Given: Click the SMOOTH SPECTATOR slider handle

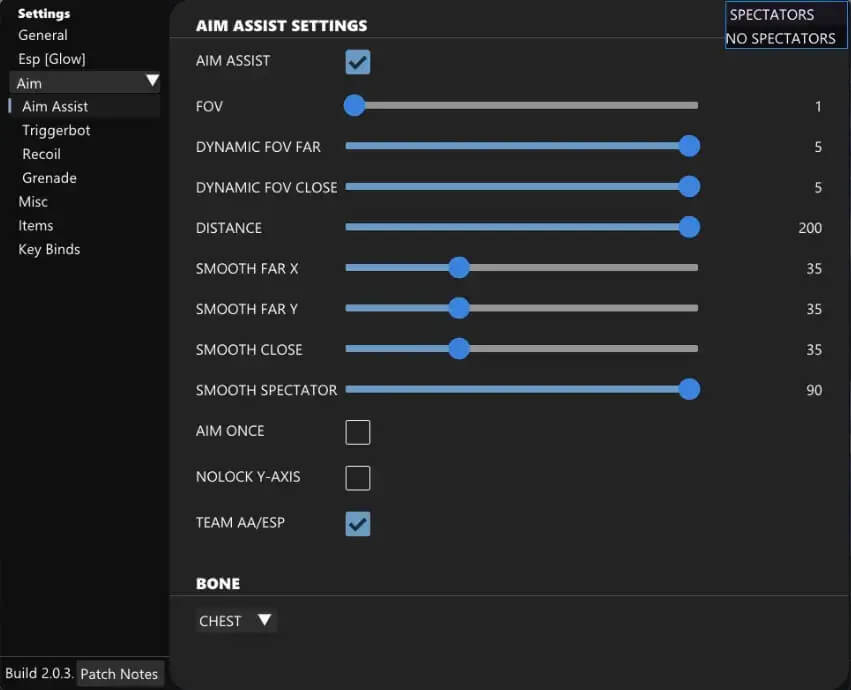Looking at the screenshot, I should (688, 389).
